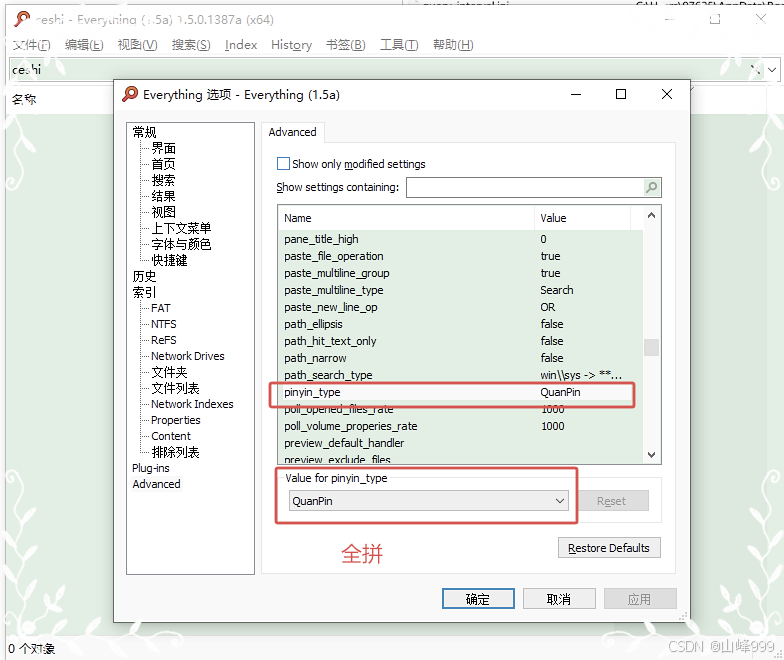Open the 帮助(H) menu
Screen dimensions: 784x660
452,45
